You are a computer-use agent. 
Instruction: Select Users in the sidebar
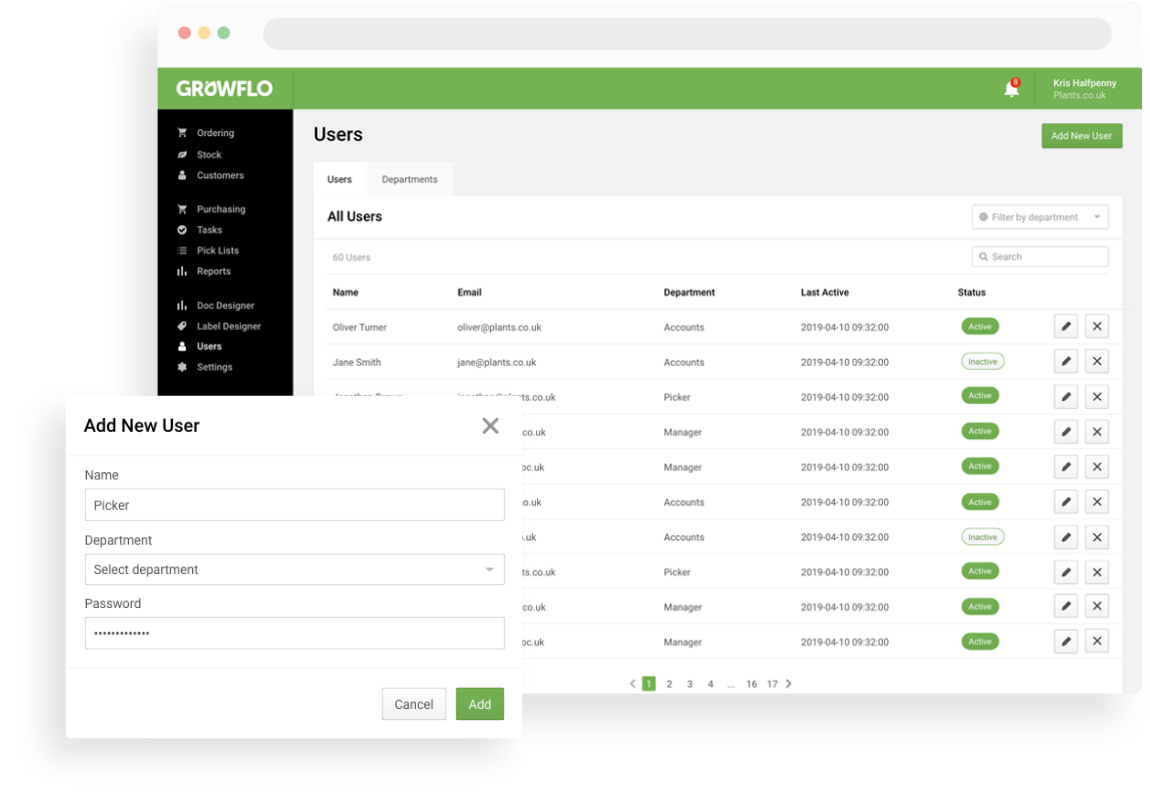point(208,346)
